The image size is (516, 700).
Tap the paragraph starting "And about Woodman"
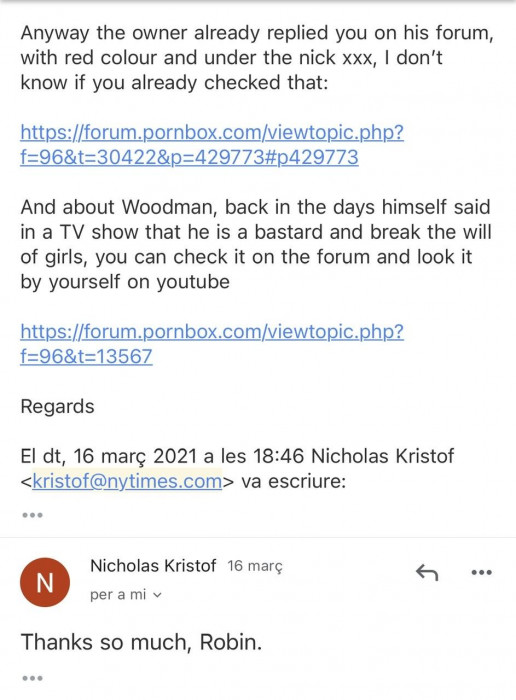pyautogui.click(x=256, y=244)
